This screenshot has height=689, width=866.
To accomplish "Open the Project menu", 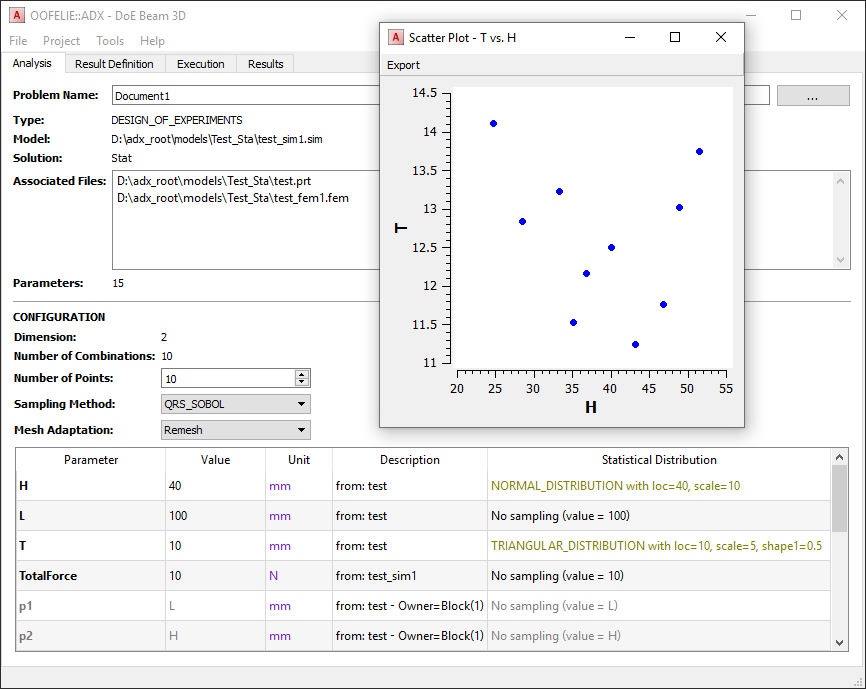I will (x=61, y=40).
